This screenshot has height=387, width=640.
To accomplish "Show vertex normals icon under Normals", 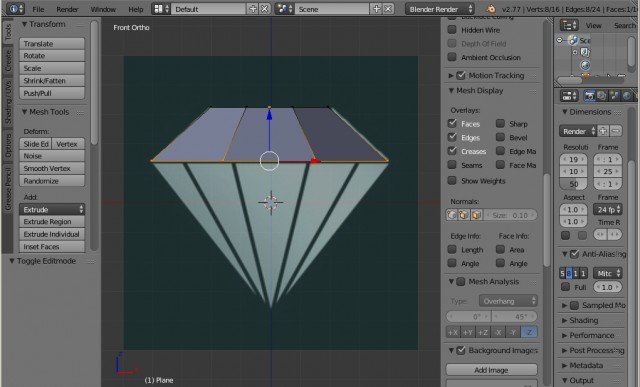I will 452,215.
